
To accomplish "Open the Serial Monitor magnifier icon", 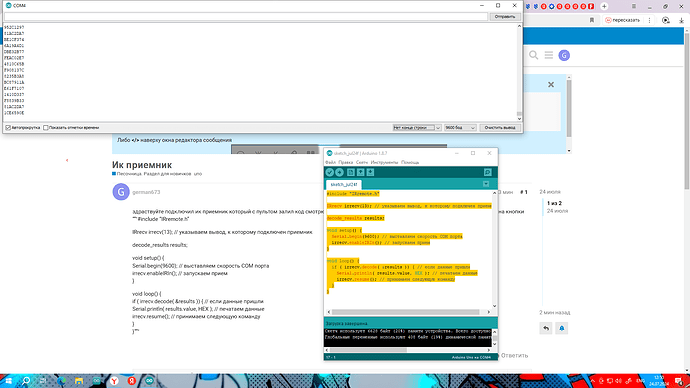I will click(x=488, y=172).
